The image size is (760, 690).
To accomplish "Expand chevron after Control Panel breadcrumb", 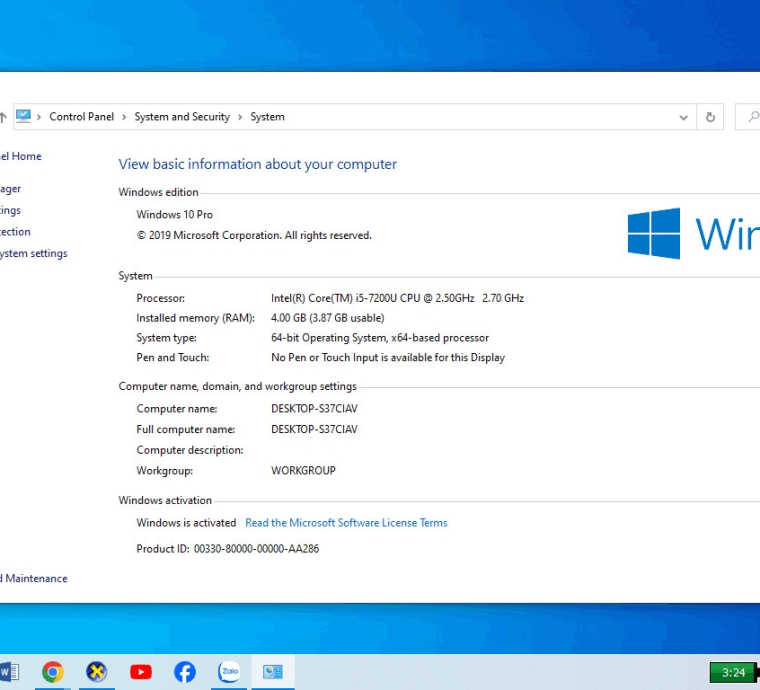I will tap(124, 117).
